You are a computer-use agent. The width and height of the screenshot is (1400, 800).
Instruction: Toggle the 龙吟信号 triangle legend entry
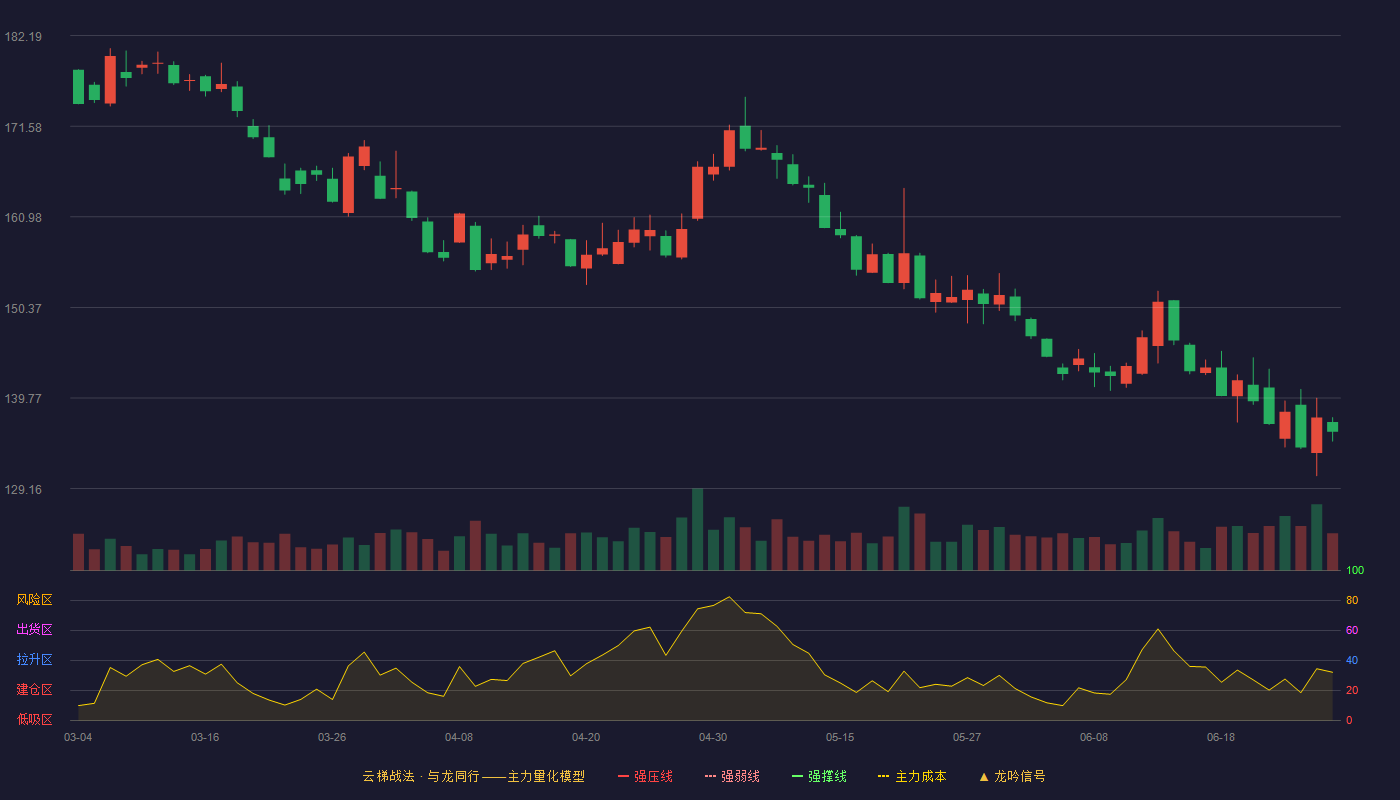coord(1012,776)
